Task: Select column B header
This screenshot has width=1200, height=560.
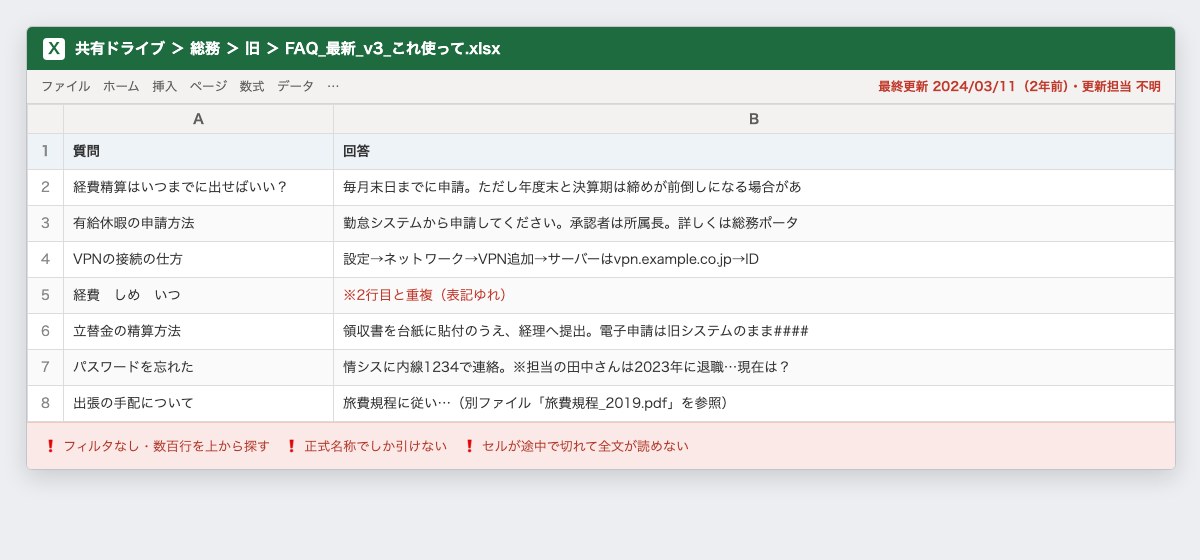Action: [x=754, y=119]
